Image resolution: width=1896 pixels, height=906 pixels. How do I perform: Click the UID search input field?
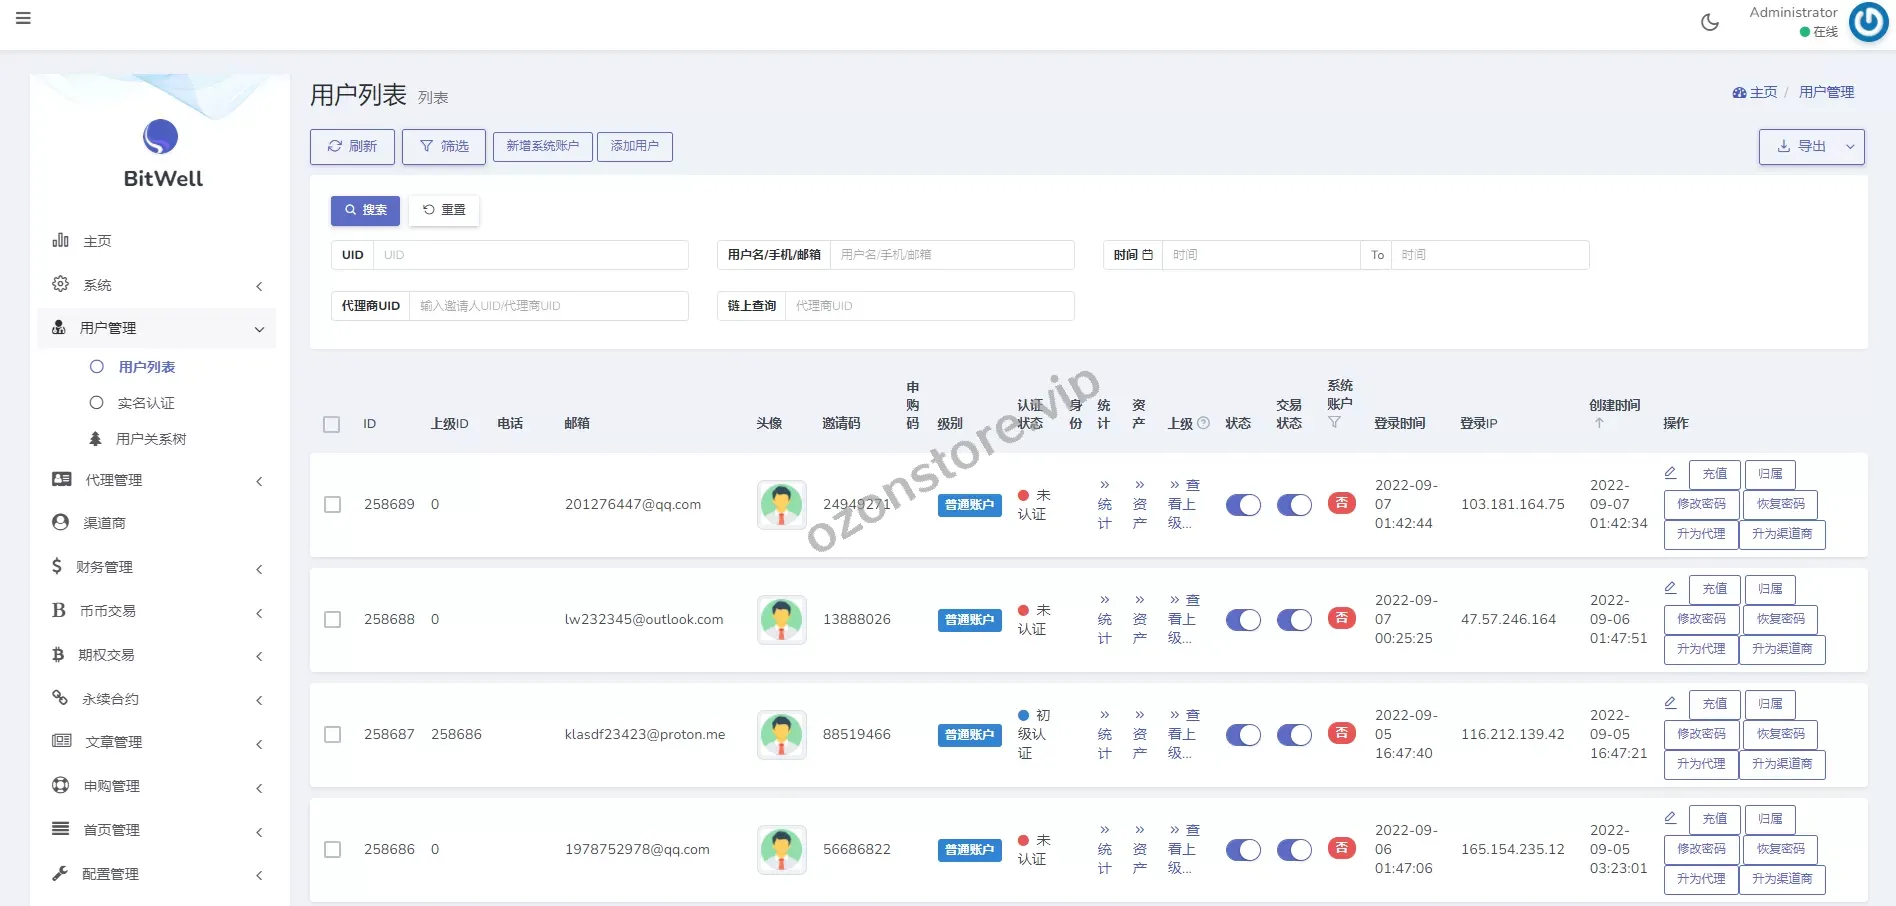[x=530, y=255]
